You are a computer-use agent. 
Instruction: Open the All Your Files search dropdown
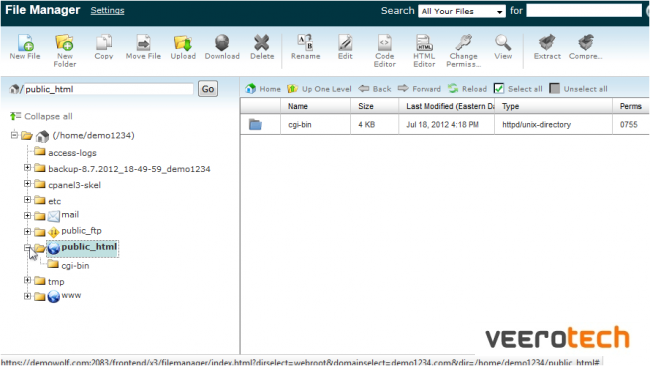(462, 11)
